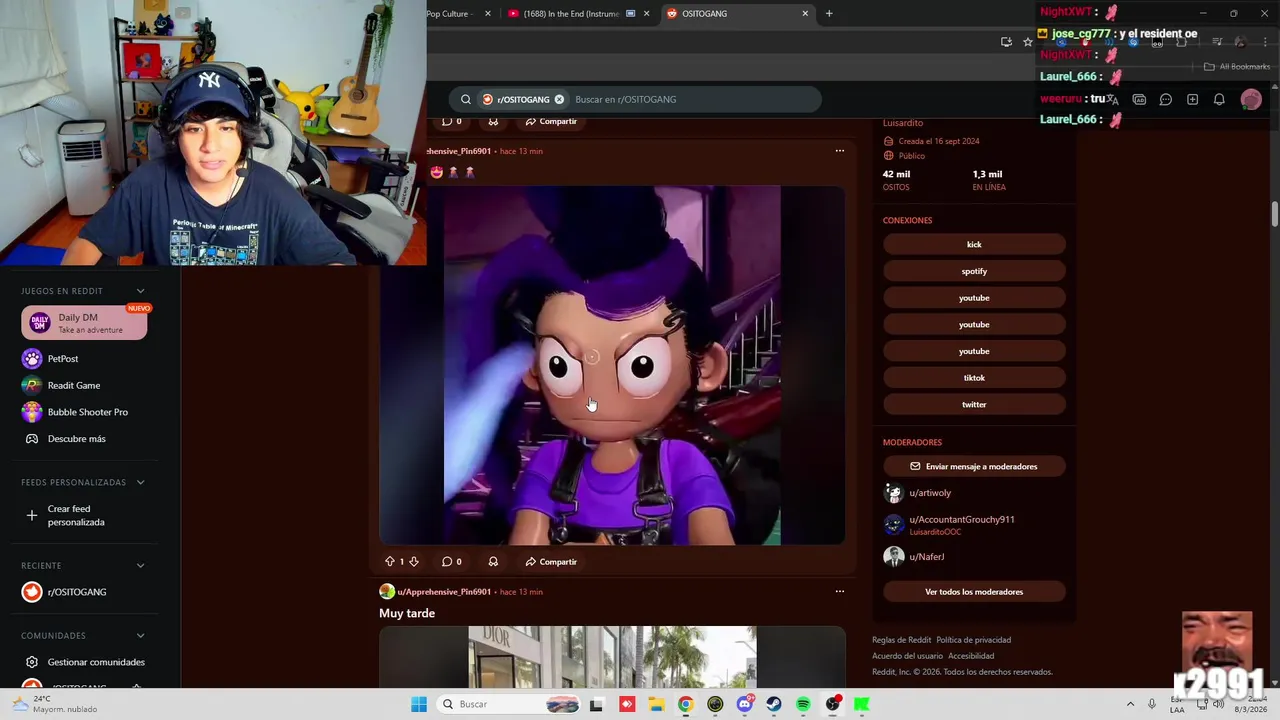Open a new browser tab
The width and height of the screenshot is (1280, 720).
829,14
